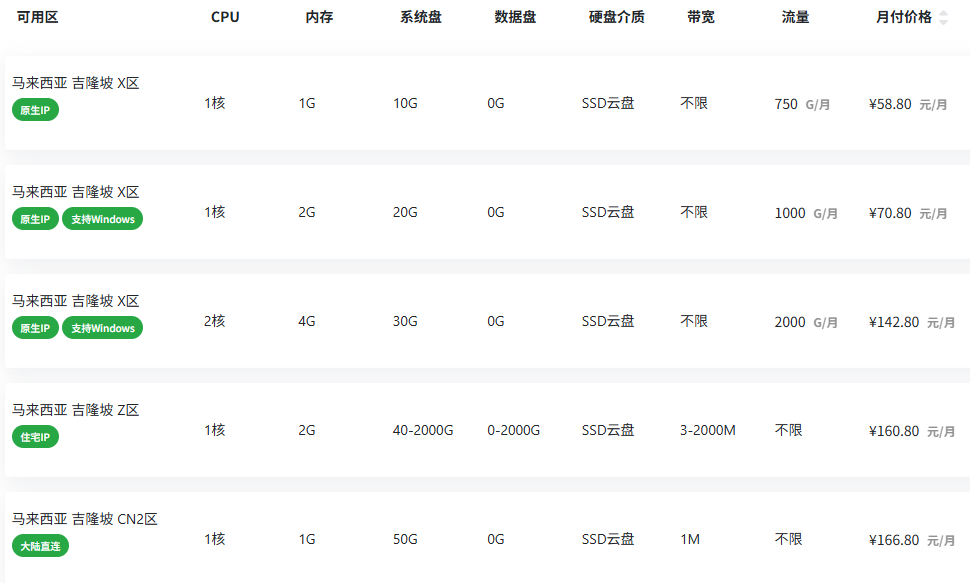Select the 马来西亚 吉隆坡 CN2区 plan
Viewport: 970px width, 583px height.
pyautogui.click(x=487, y=537)
